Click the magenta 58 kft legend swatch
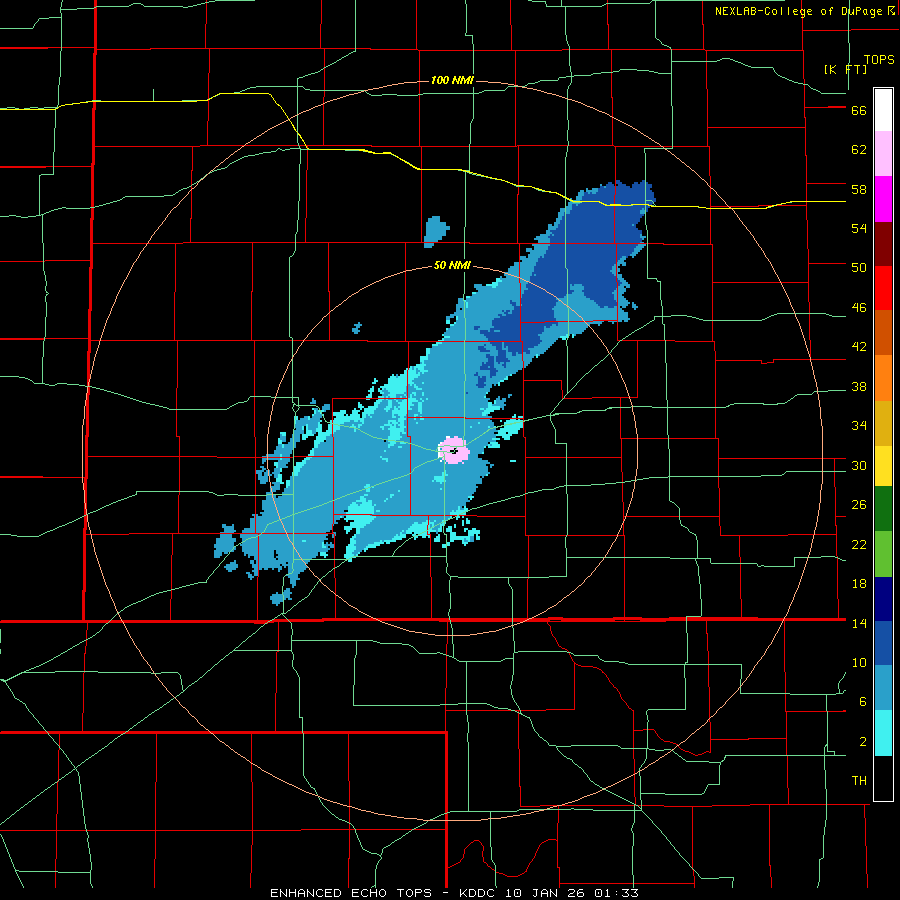 pyautogui.click(x=883, y=199)
